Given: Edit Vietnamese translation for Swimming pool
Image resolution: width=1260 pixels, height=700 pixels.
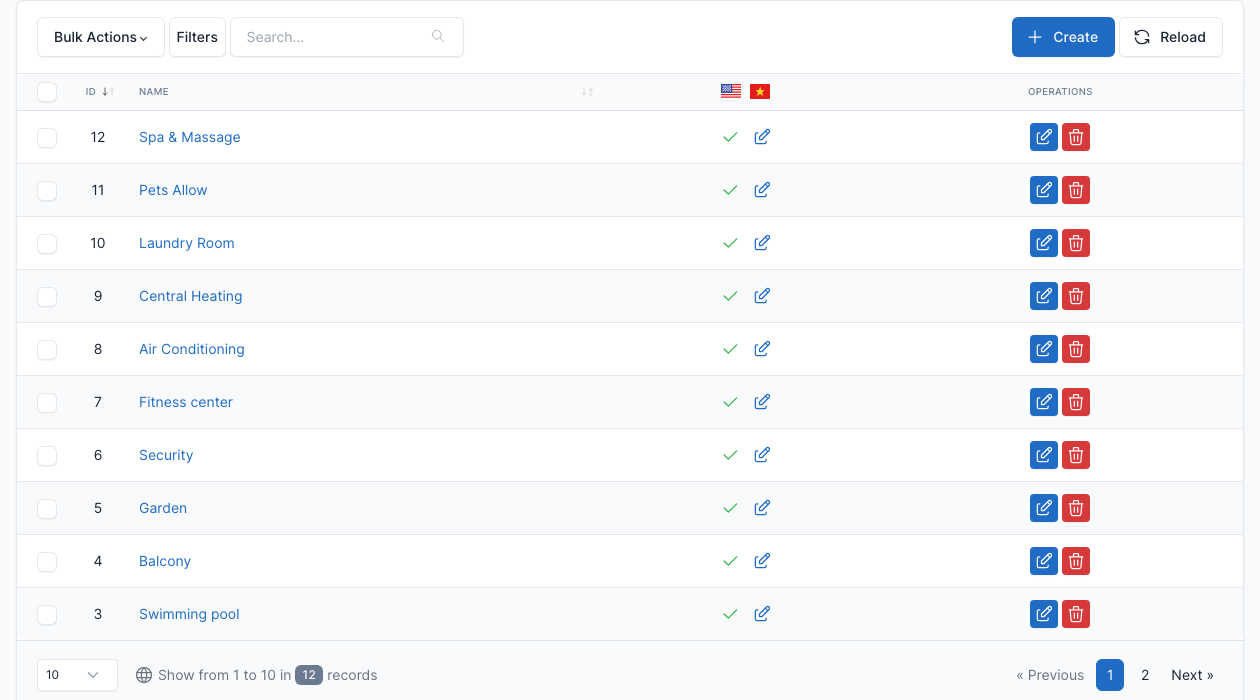Looking at the screenshot, I should click(x=762, y=614).
